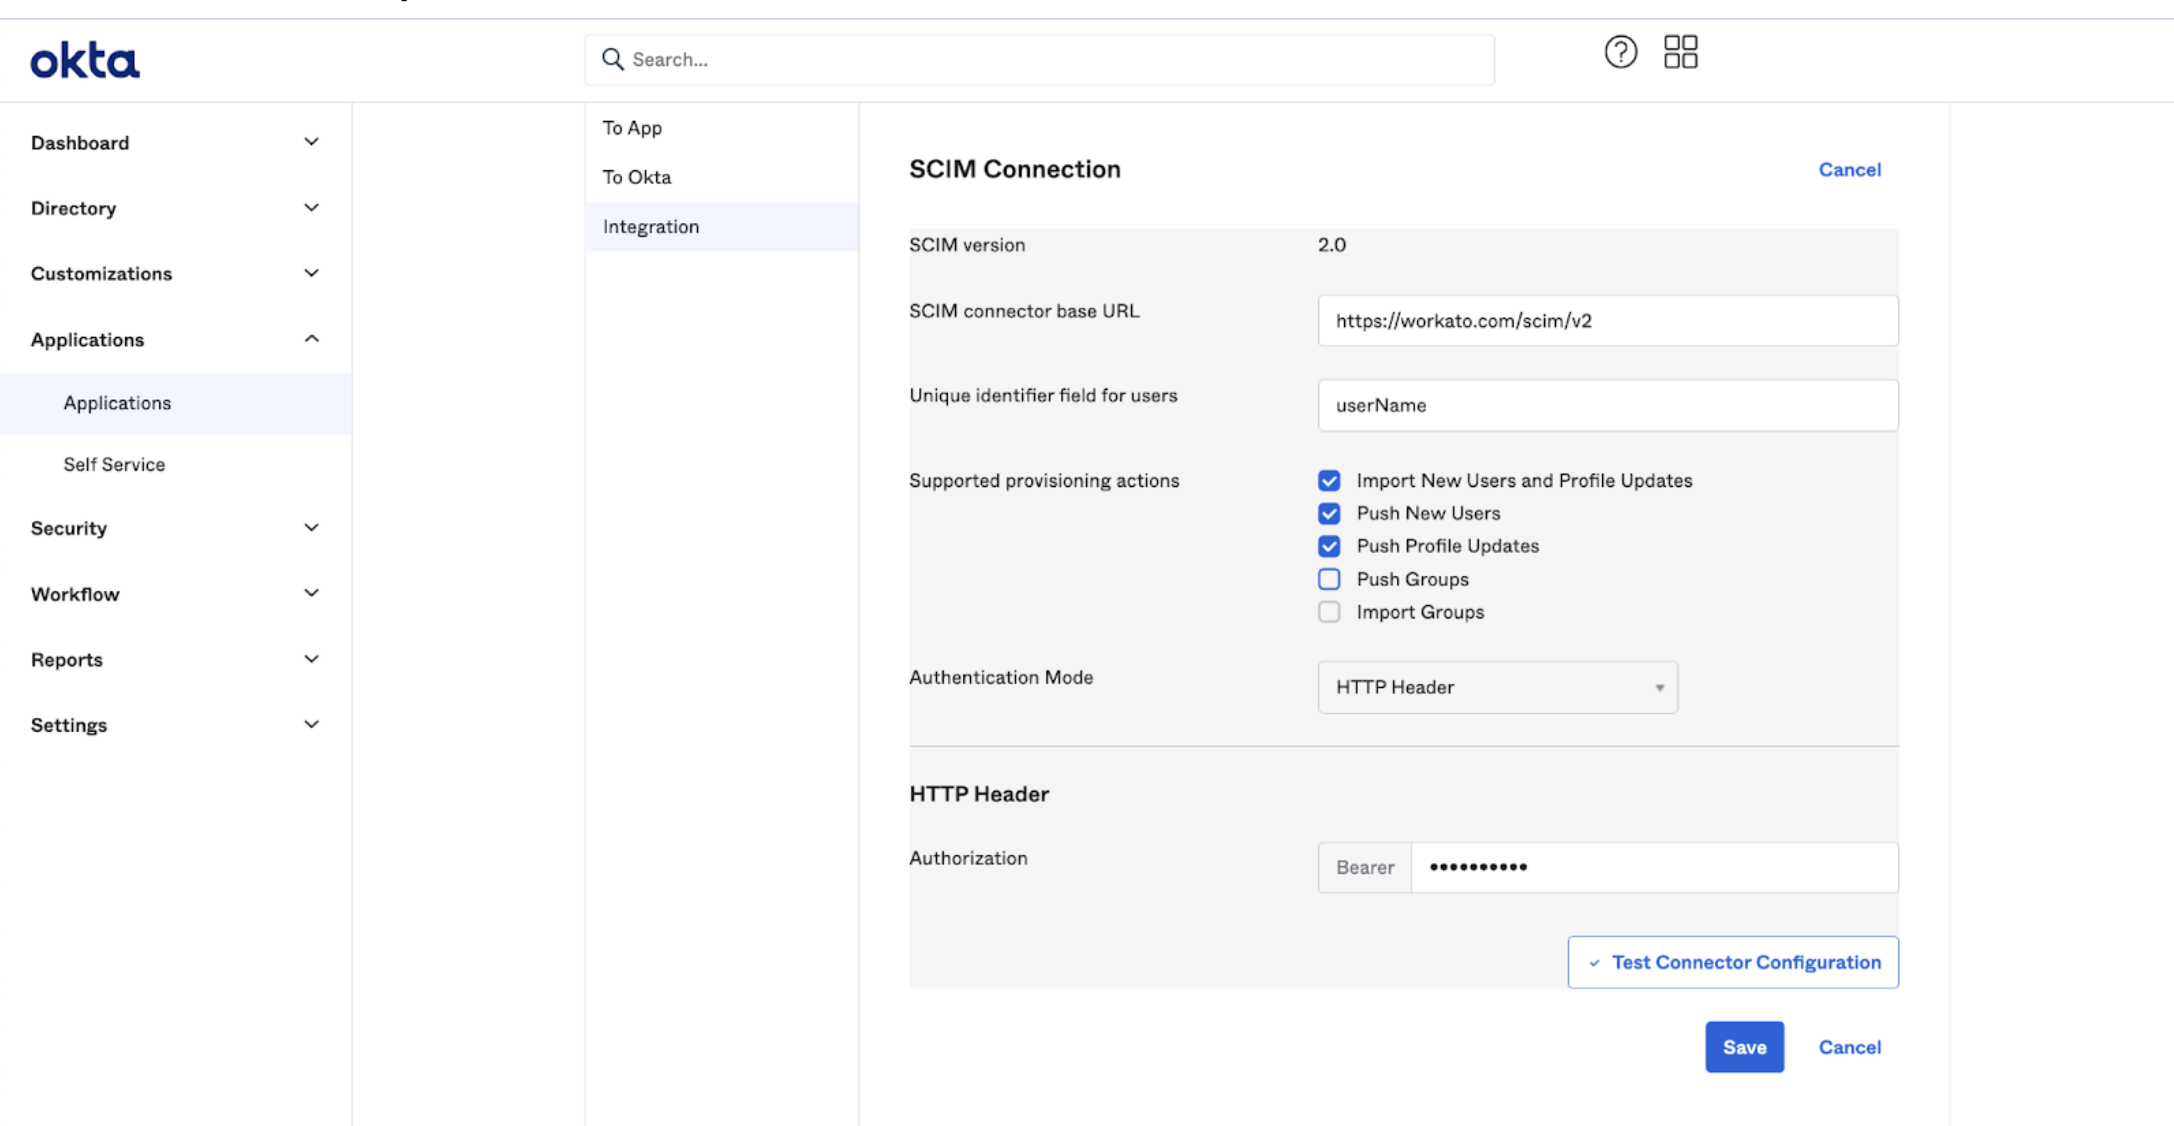This screenshot has height=1126, width=2174.
Task: Click the SCIM connector base URL field
Action: tap(1607, 321)
